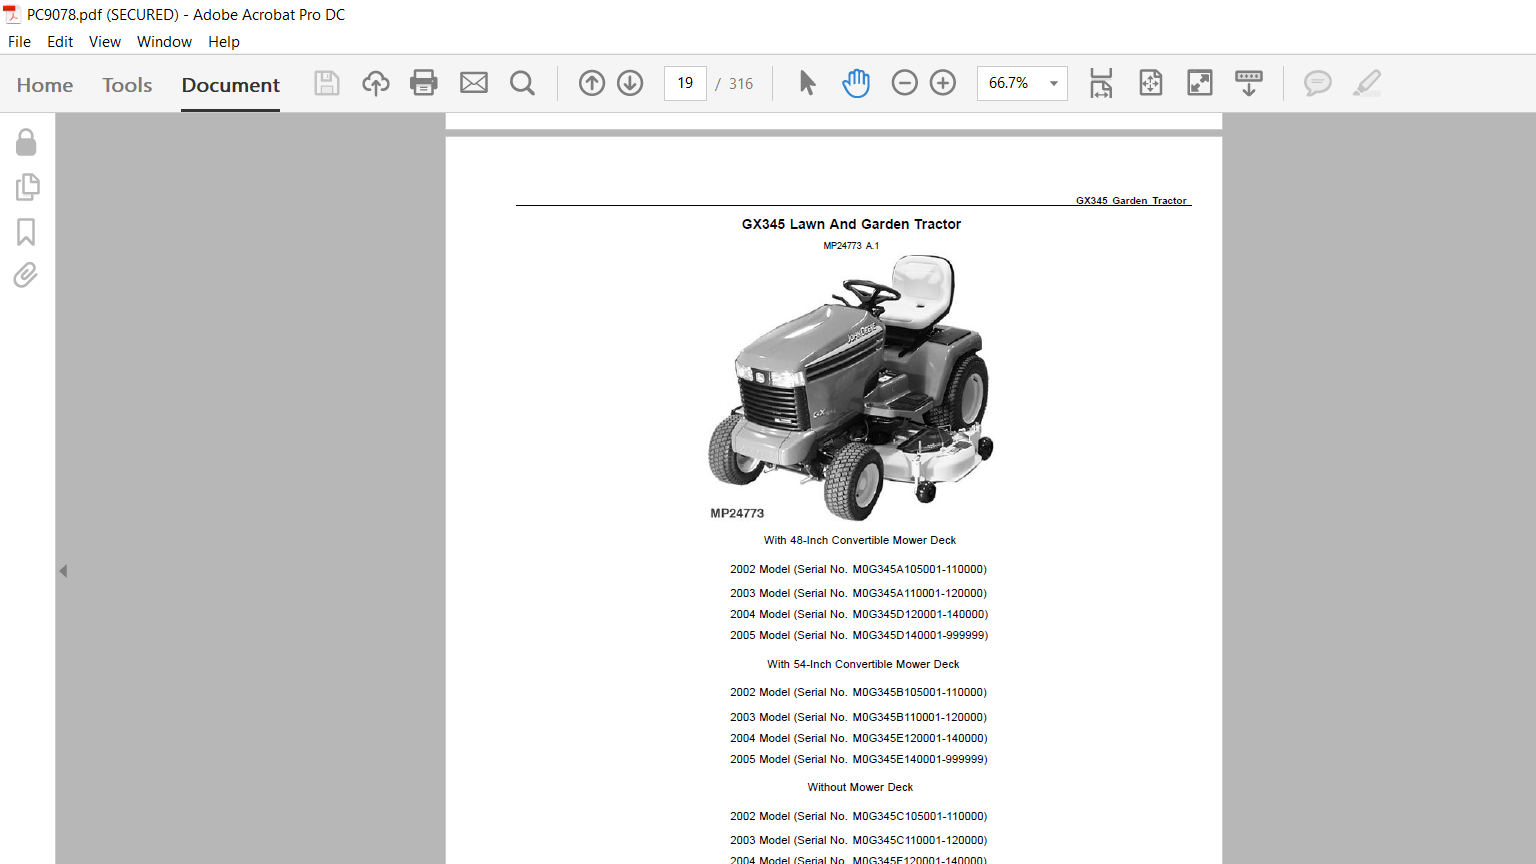The image size is (1536, 864).
Task: Click the Print icon
Action: (424, 83)
